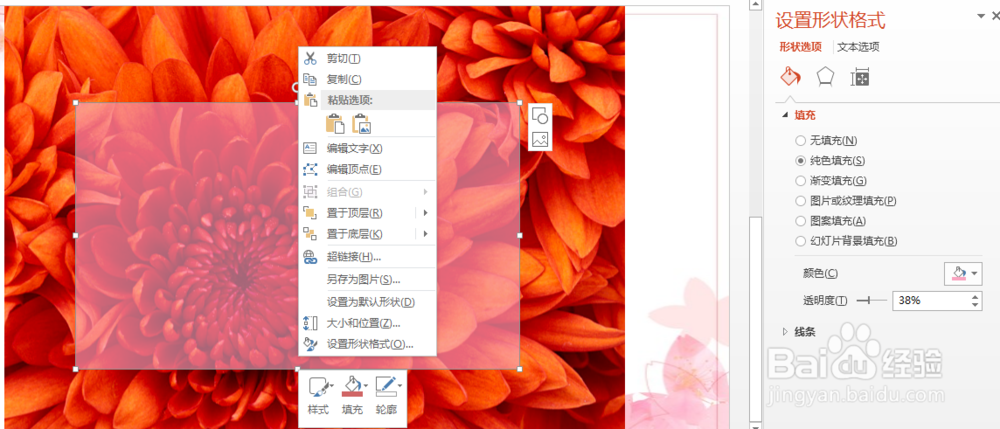The width and height of the screenshot is (1000, 429).
Task: Click the clipboard icon next to 粘贴选项
Action: (311, 99)
